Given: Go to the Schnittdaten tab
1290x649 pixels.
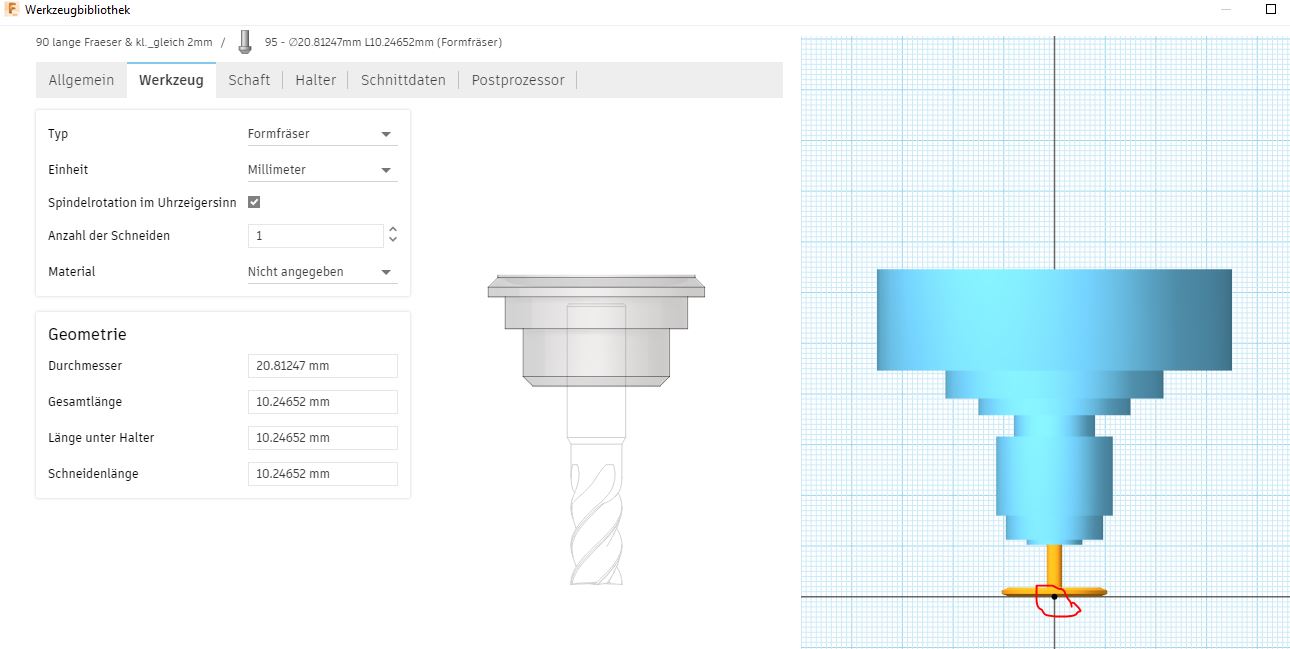Looking at the screenshot, I should pos(403,80).
